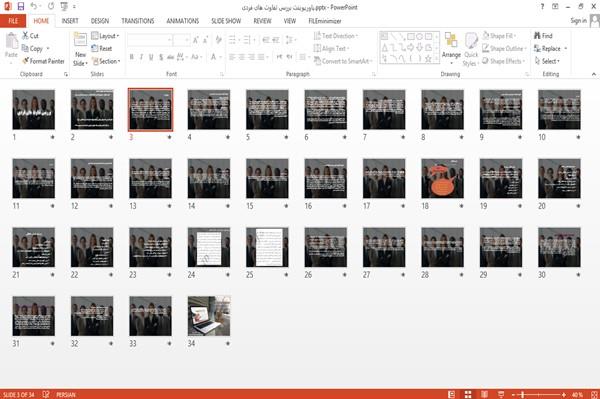Screen dimensions: 600x399
Task: Expand the Select dropdown
Action: 547,61
